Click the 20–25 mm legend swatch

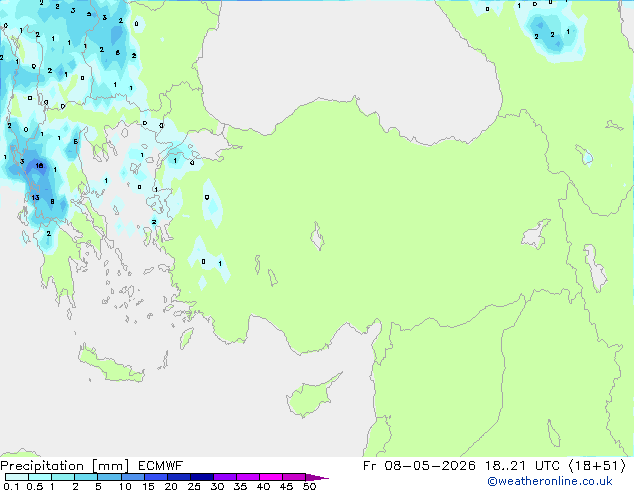point(179,477)
